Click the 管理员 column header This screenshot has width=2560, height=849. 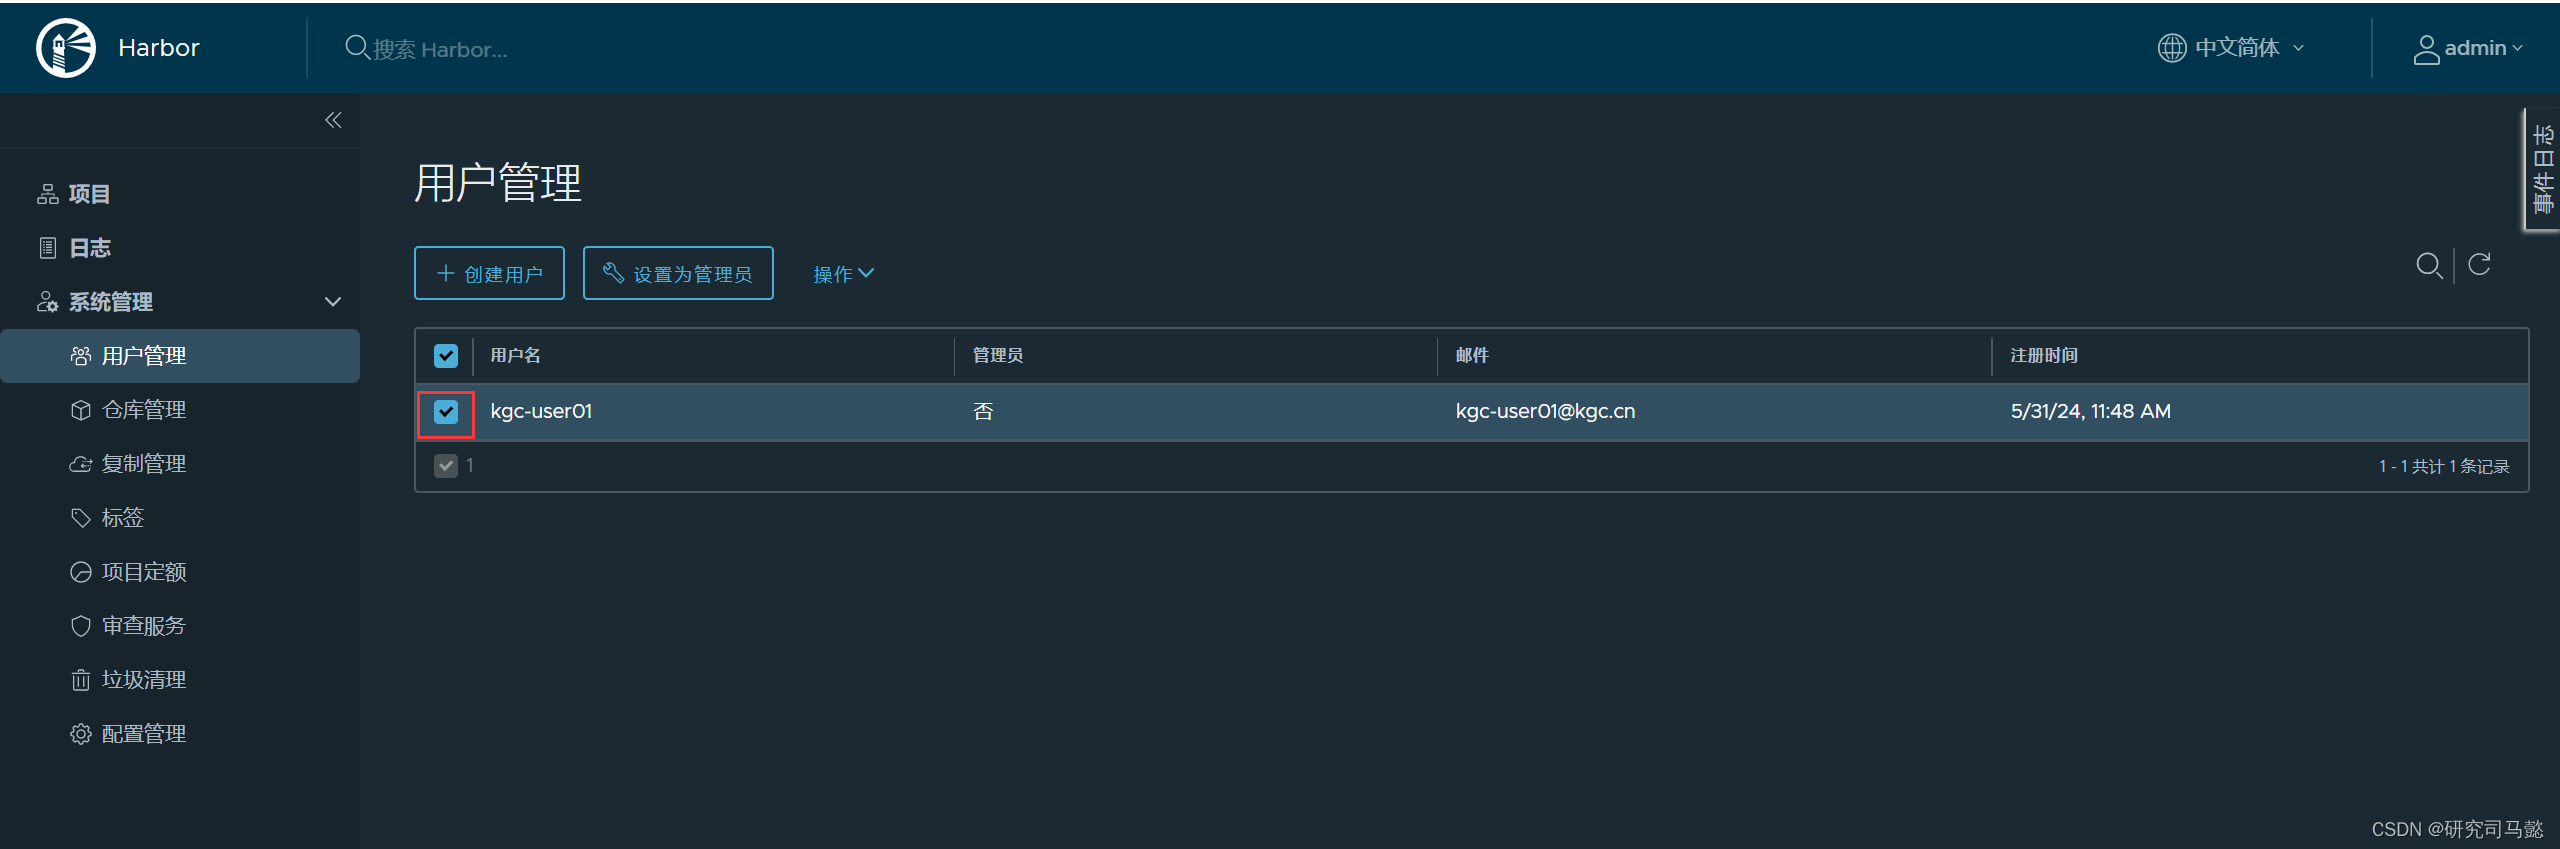997,355
